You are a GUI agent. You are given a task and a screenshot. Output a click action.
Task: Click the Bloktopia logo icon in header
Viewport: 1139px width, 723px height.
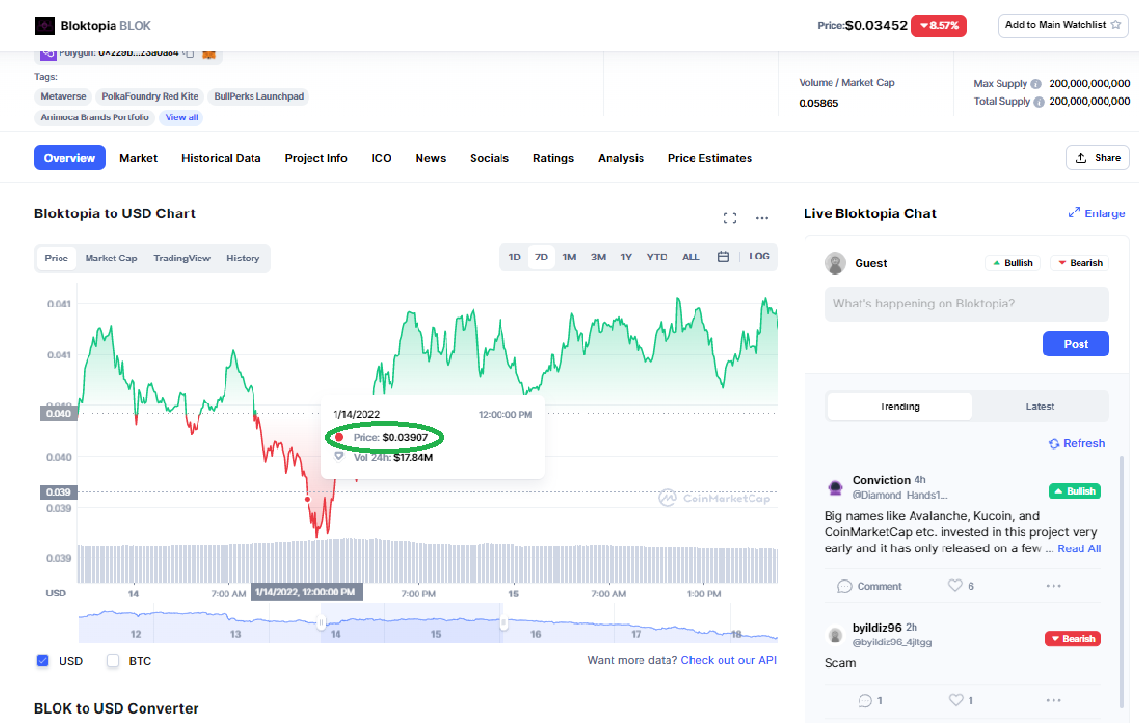click(44, 26)
